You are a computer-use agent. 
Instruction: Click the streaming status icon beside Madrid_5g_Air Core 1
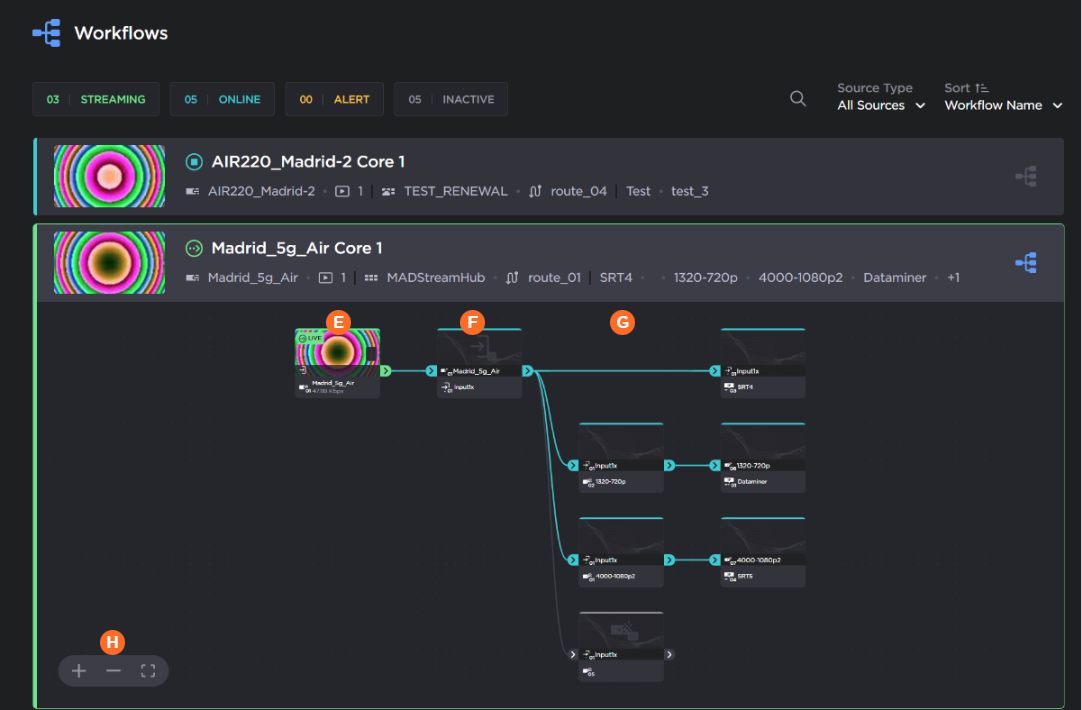coord(194,248)
